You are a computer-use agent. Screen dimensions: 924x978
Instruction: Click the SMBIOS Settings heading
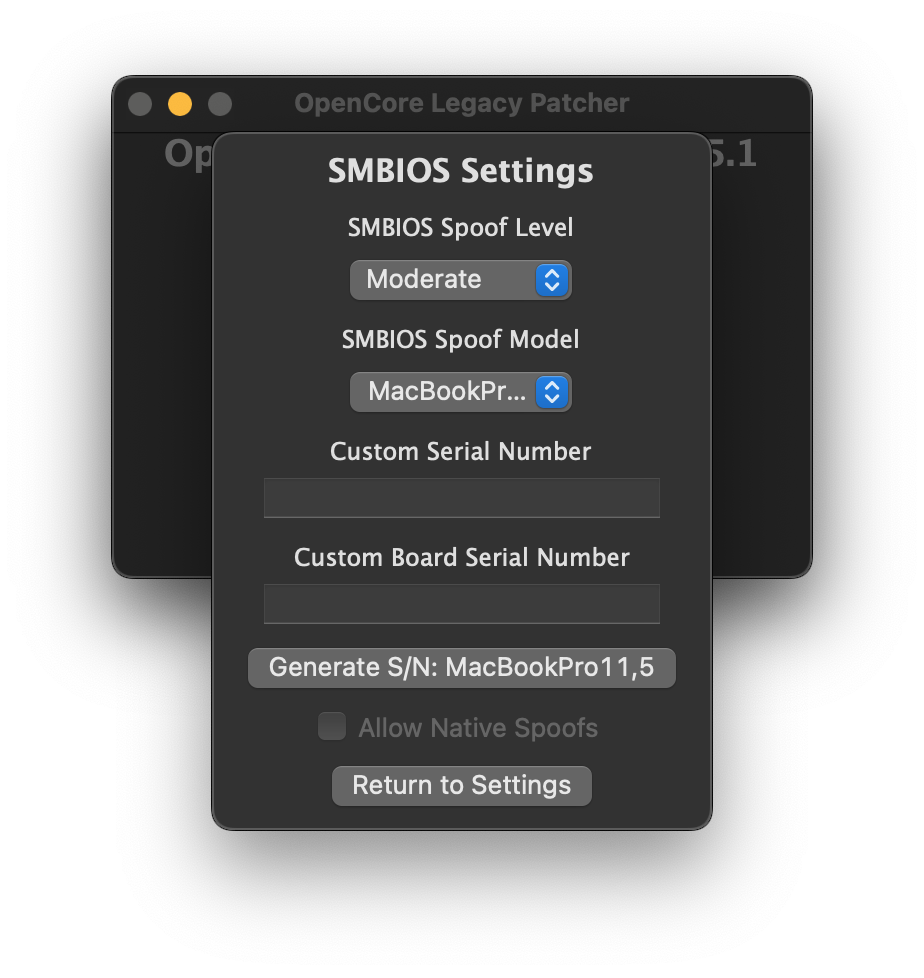[x=461, y=171]
